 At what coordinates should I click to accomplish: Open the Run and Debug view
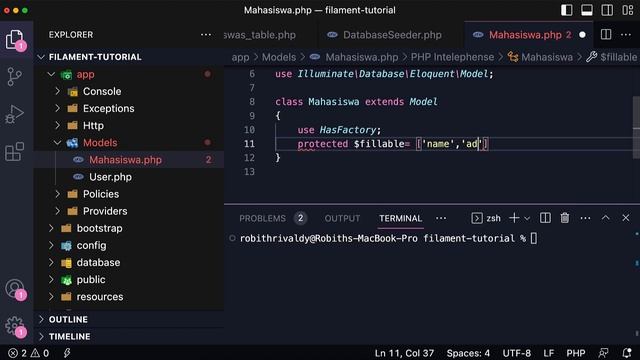click(15, 114)
